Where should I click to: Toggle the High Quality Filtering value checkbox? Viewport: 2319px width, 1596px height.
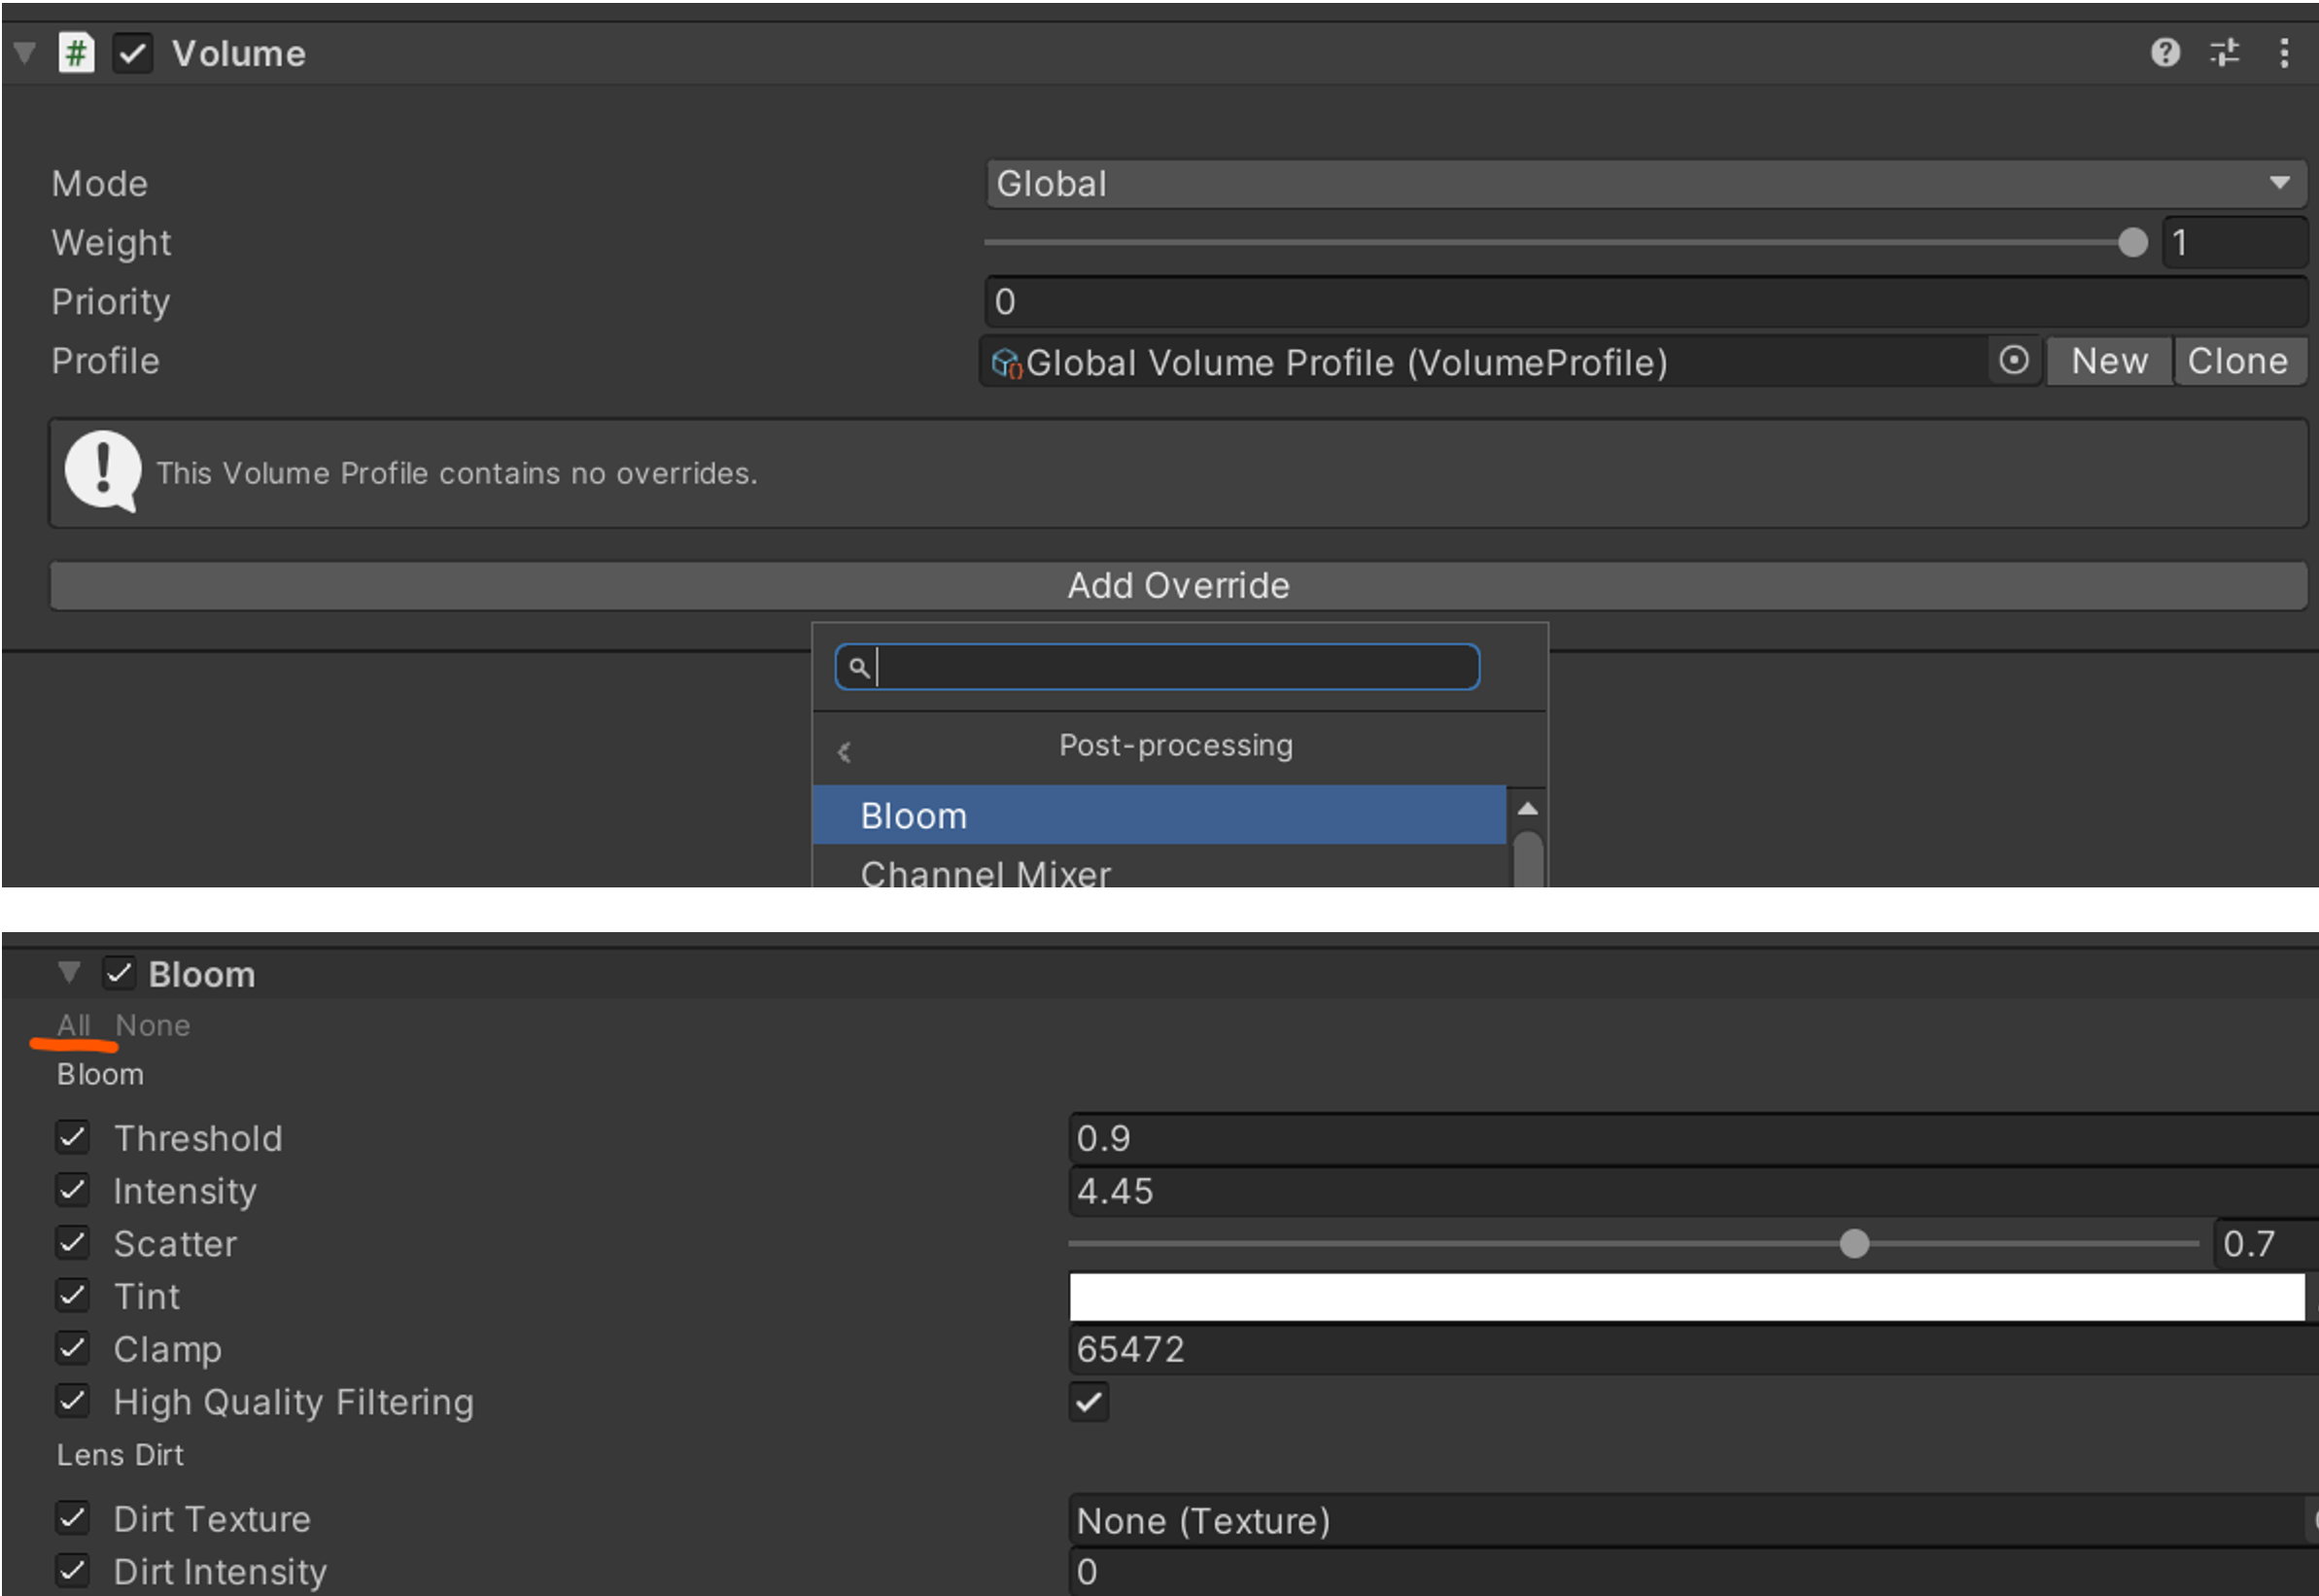tap(1088, 1401)
